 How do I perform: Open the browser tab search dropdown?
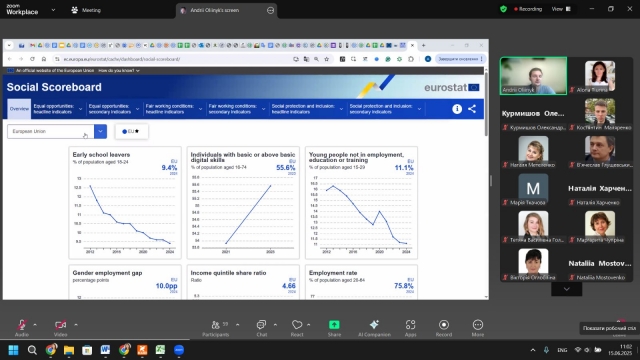coord(9,45)
